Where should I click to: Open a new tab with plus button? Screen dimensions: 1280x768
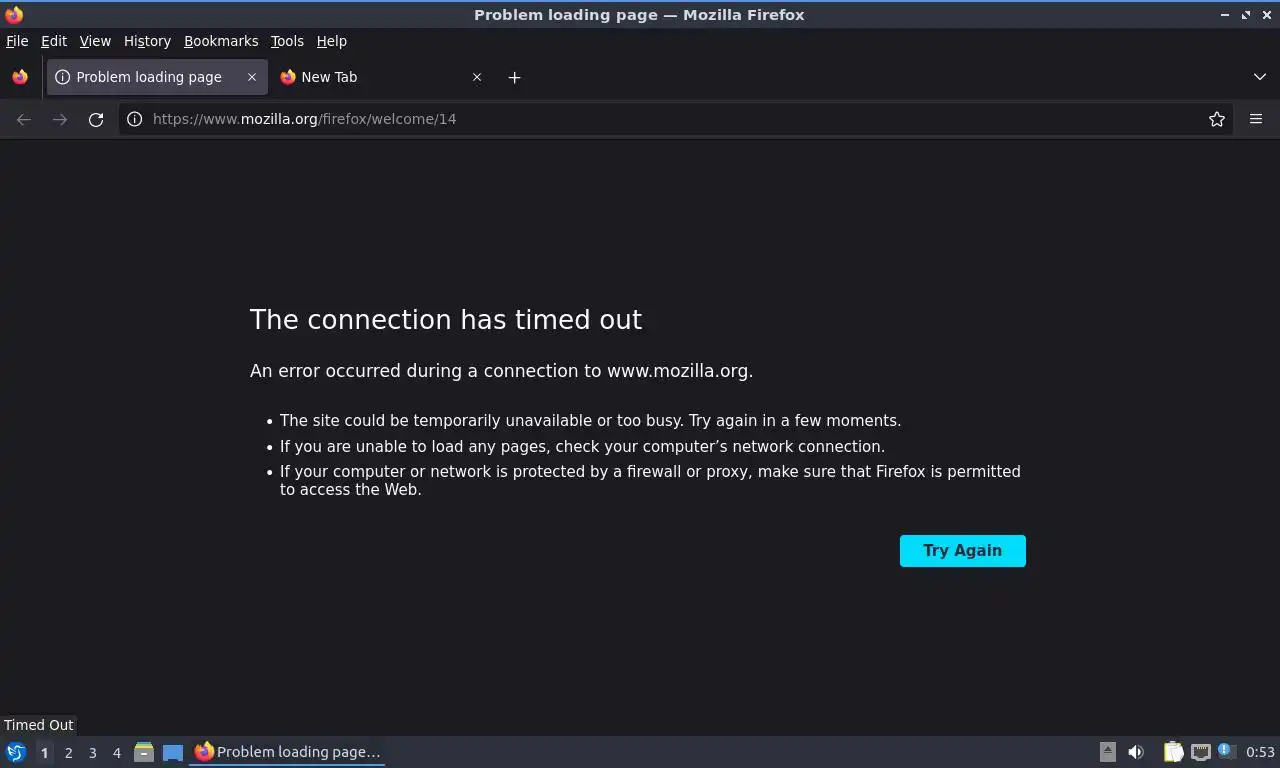(x=514, y=77)
